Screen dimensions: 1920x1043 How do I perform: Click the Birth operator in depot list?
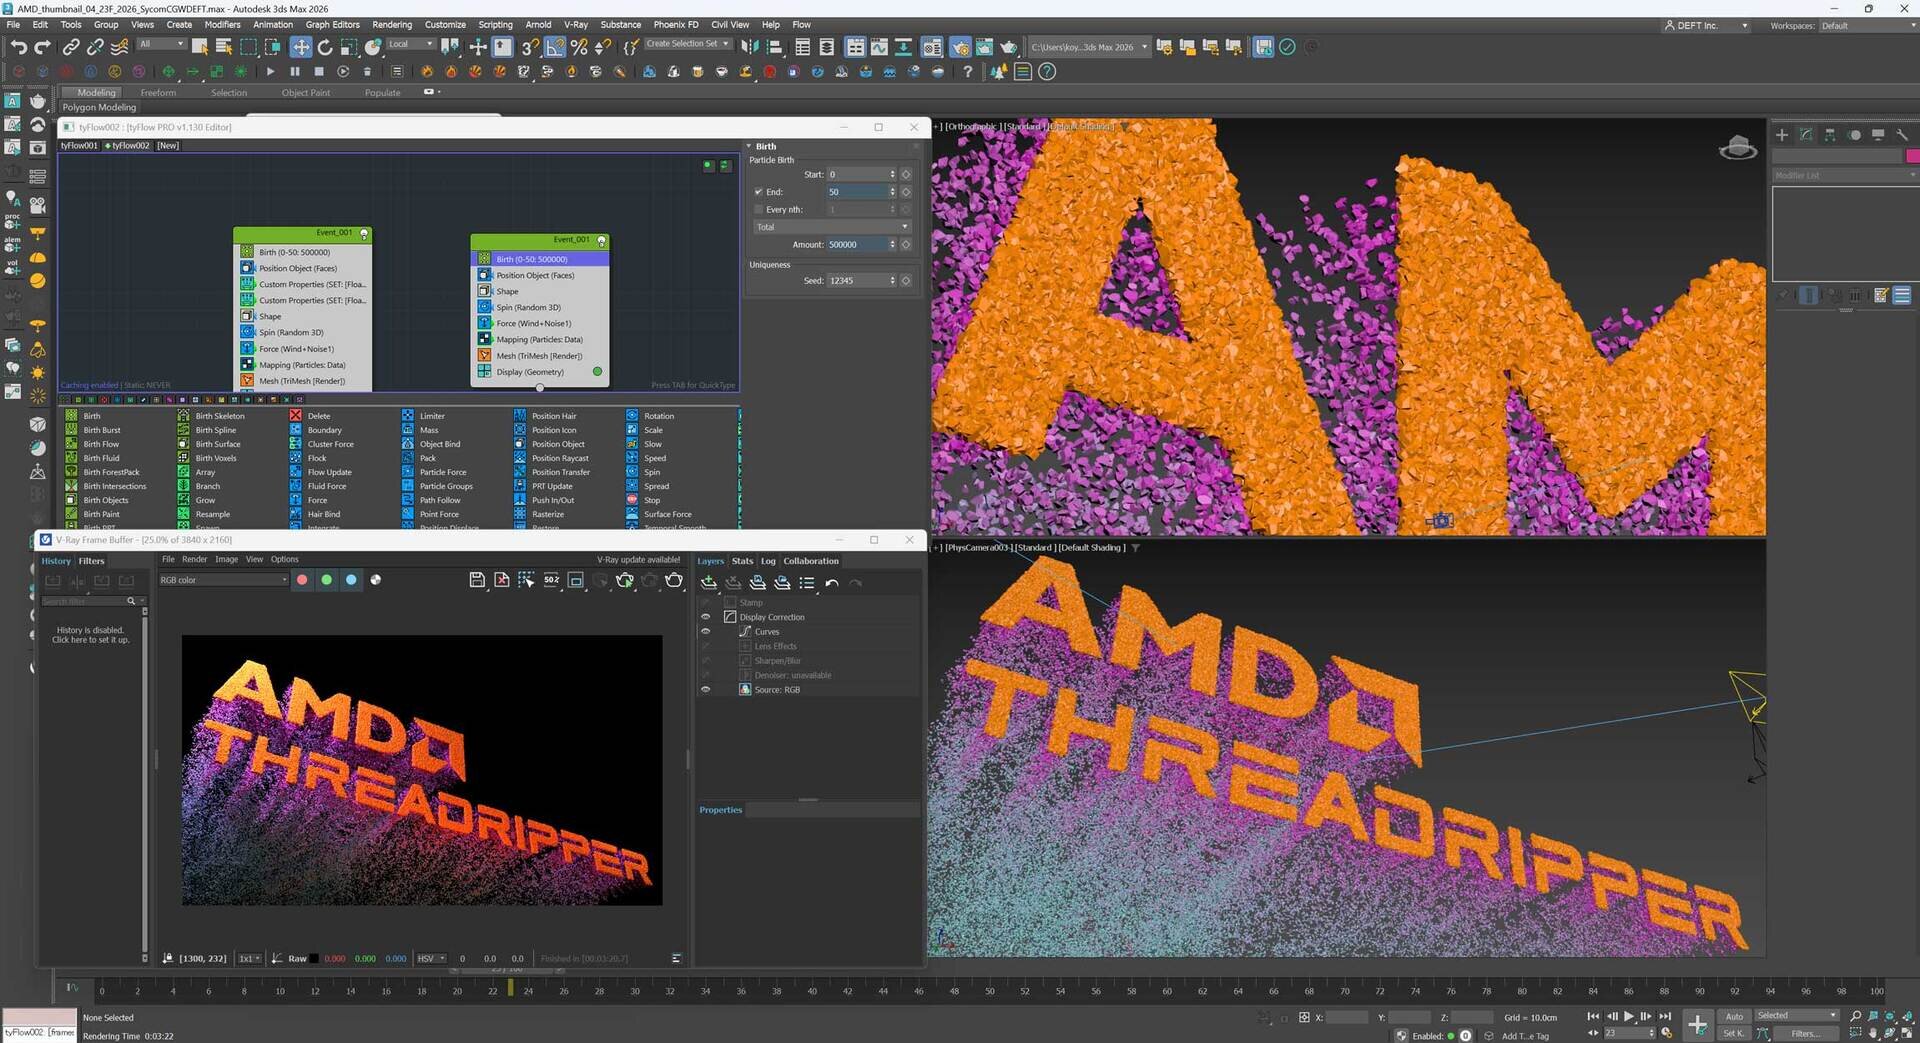pos(92,416)
